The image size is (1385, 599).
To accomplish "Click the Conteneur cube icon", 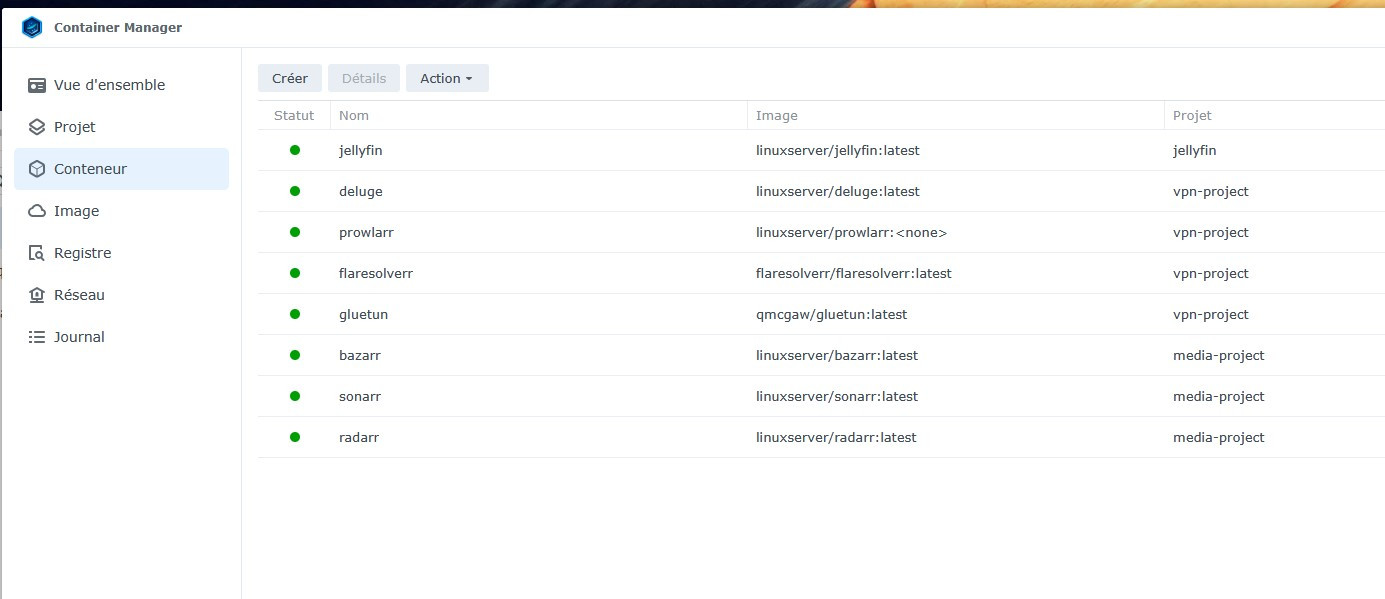I will pos(37,169).
